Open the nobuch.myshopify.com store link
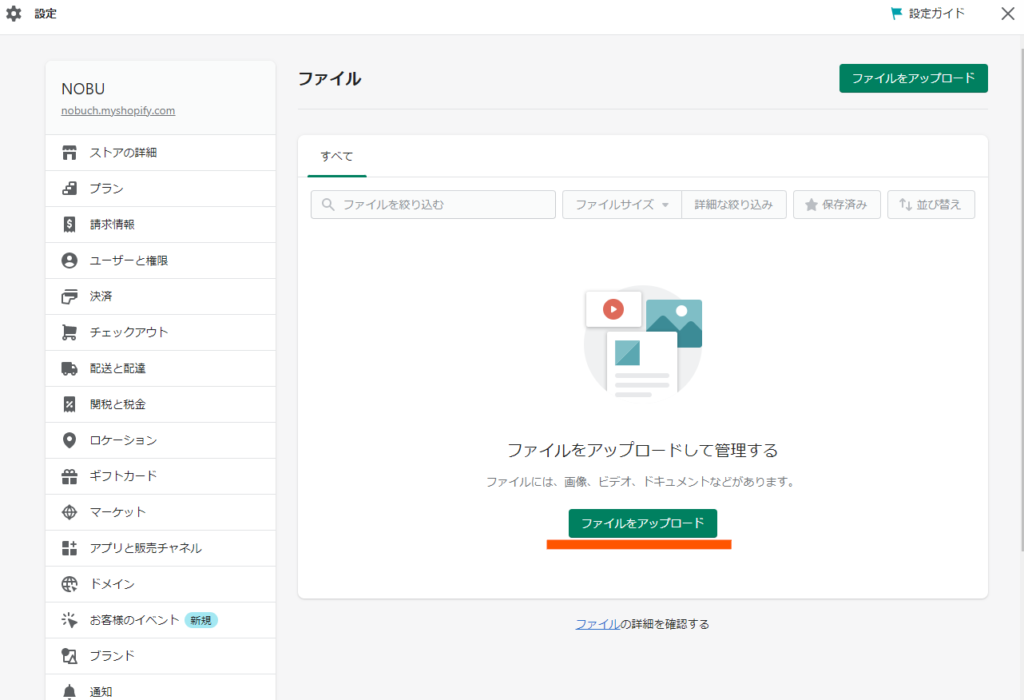This screenshot has height=700, width=1024. click(118, 111)
